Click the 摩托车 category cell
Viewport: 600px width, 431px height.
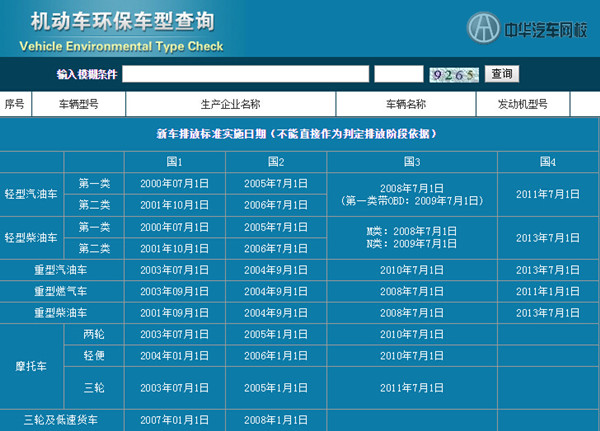(x=32, y=367)
